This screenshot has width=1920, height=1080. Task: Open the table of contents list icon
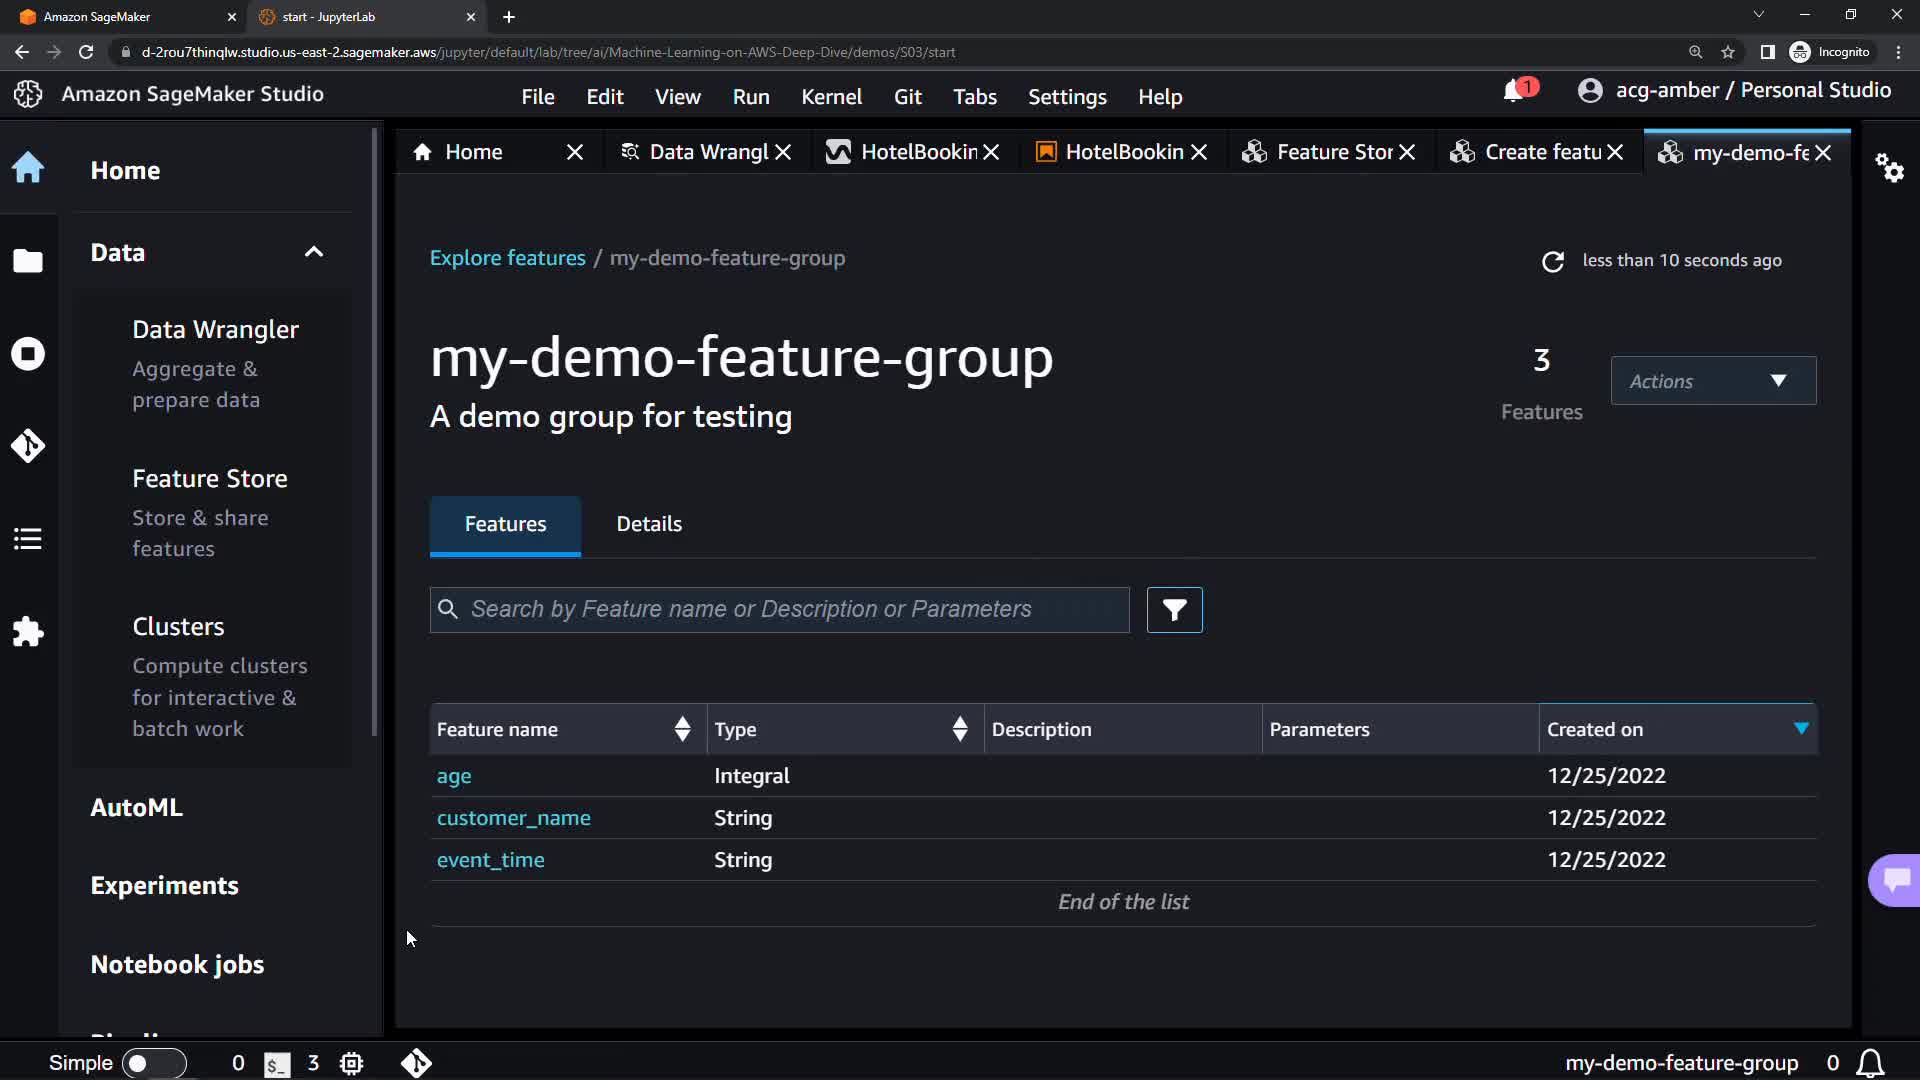click(28, 539)
